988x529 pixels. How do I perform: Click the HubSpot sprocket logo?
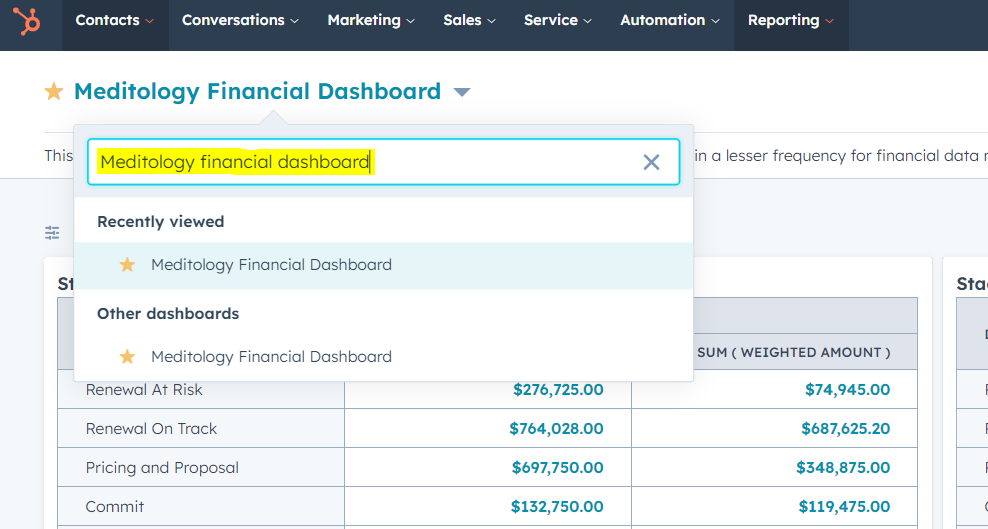pos(27,20)
